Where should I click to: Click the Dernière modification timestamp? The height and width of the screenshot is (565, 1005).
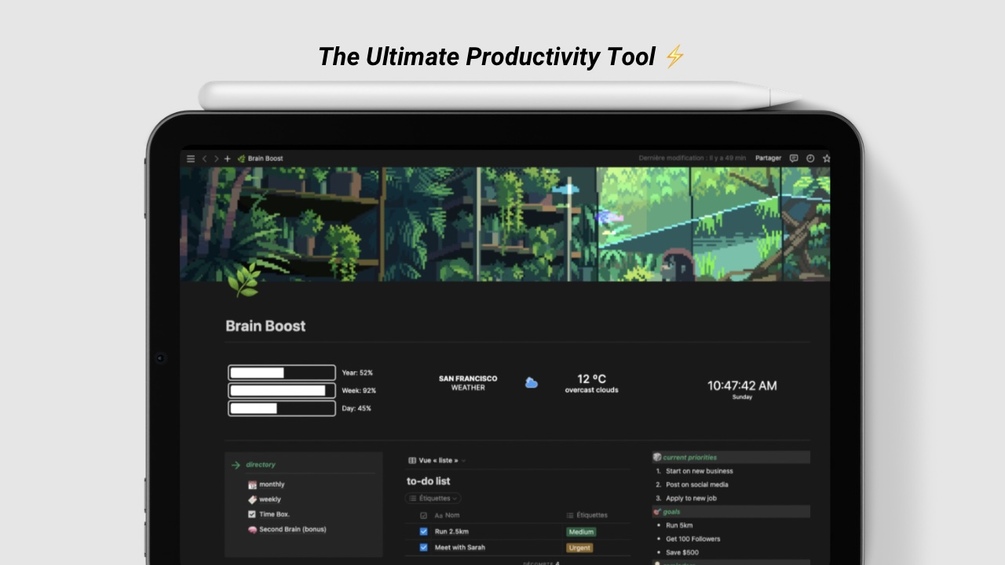692,158
